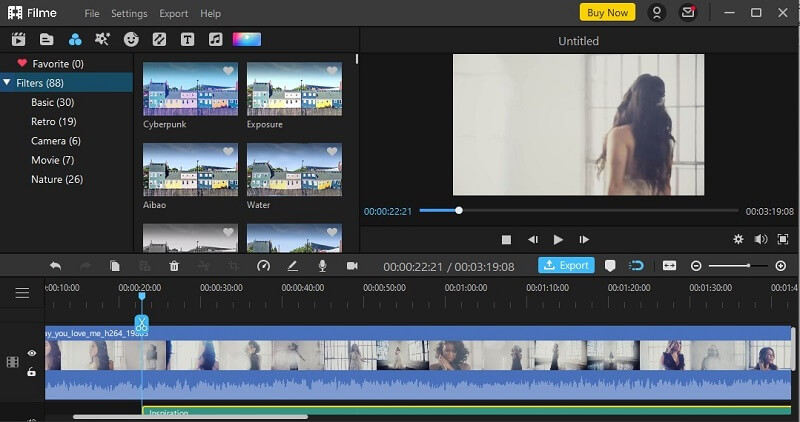Screen dimensions: 800x422
Task: Click the Filme logo
Action: [x=32, y=12]
